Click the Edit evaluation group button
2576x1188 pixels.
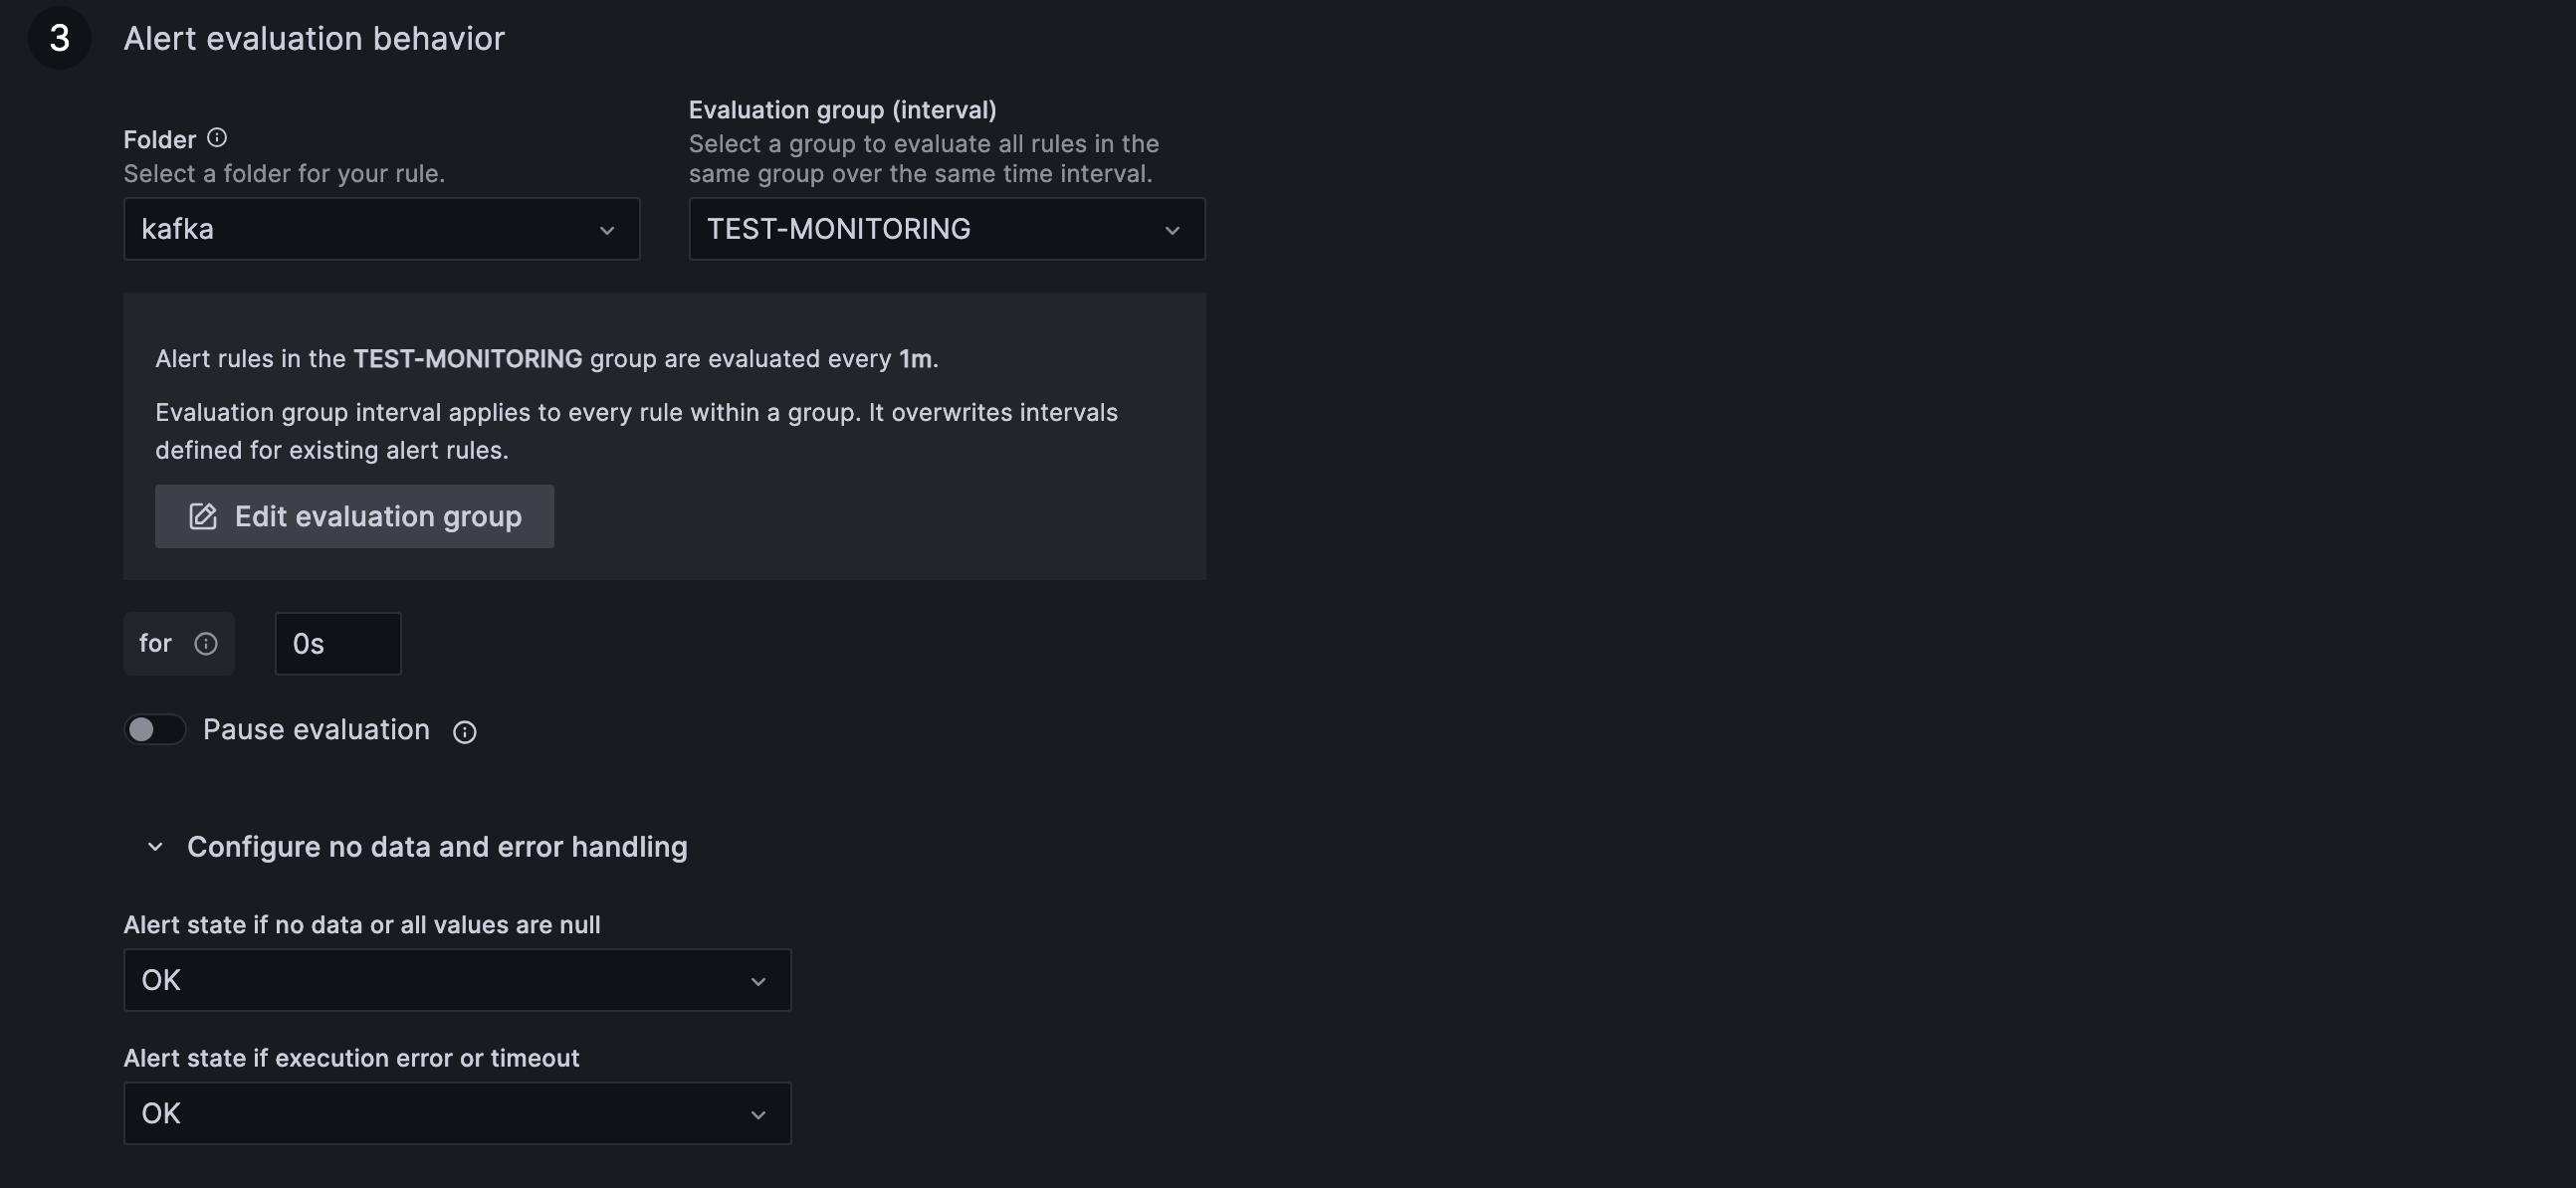click(x=354, y=516)
